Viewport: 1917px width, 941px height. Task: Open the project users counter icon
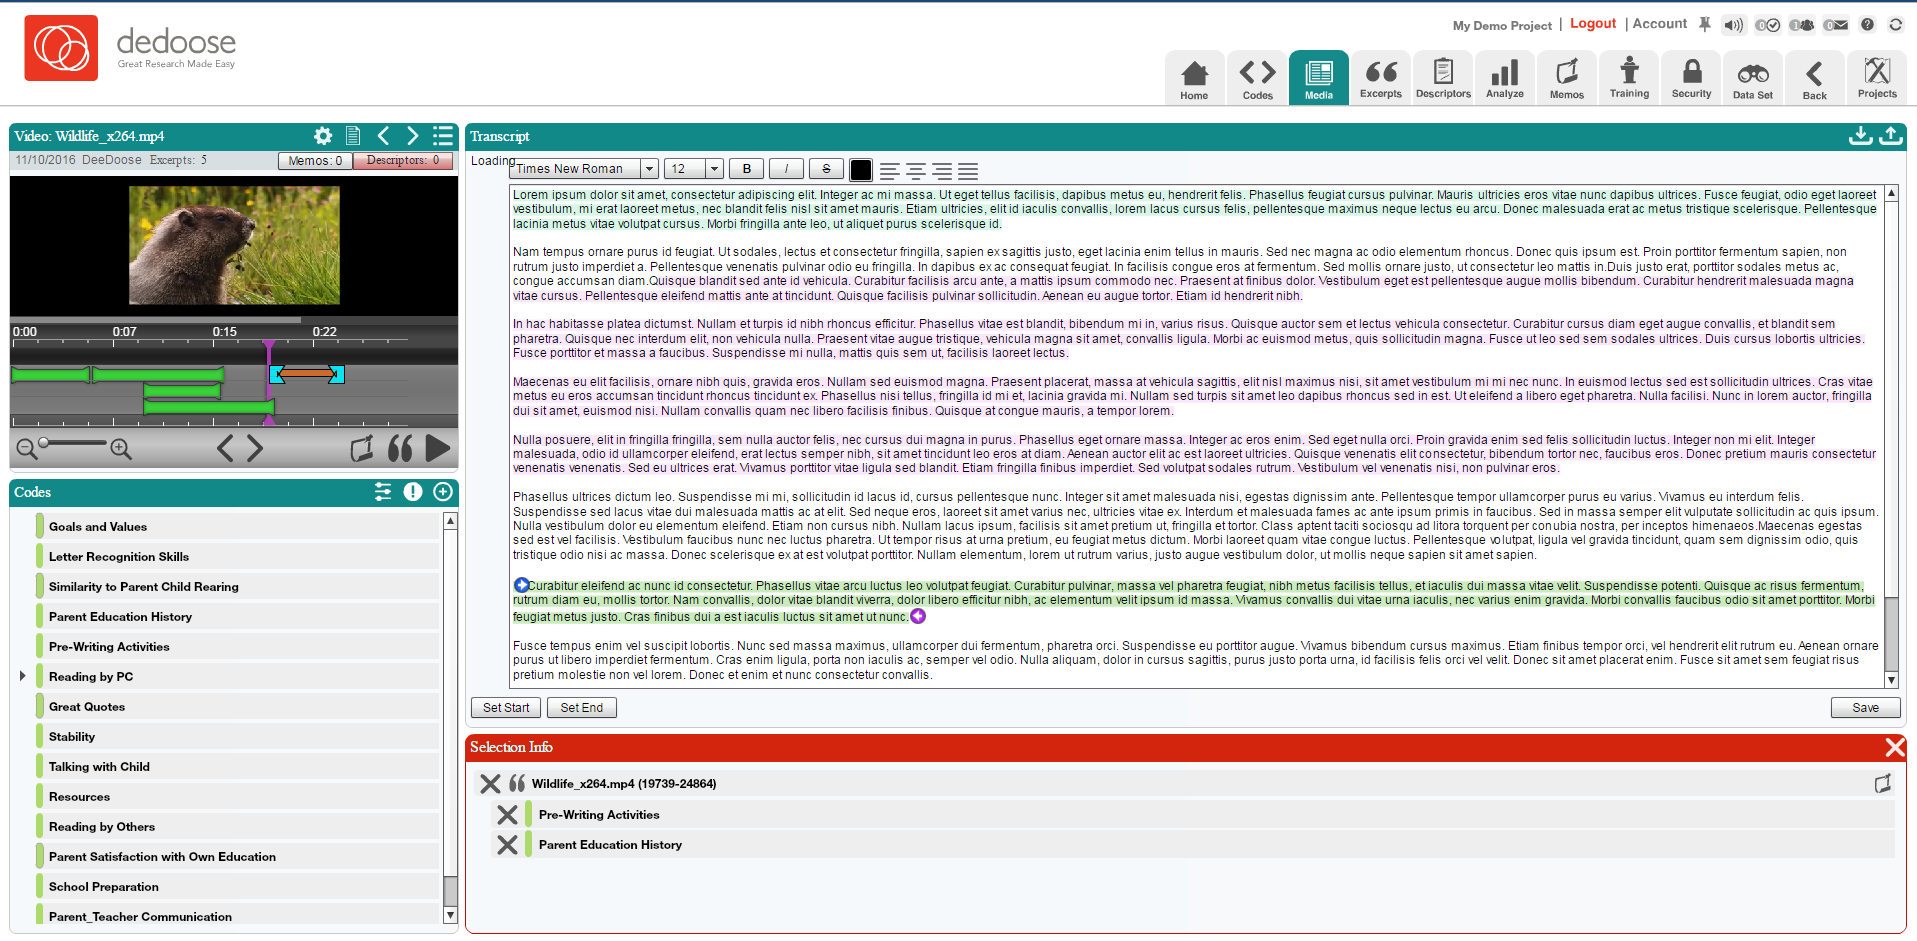point(1802,25)
